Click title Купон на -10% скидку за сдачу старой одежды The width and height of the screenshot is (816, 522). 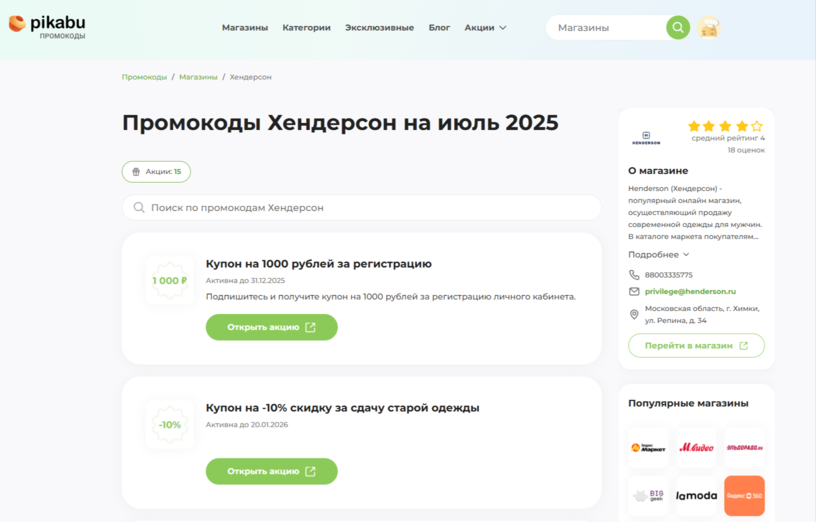click(342, 408)
